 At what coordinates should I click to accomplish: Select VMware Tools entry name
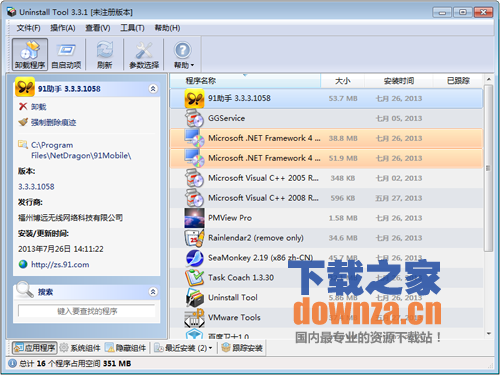coord(234,318)
